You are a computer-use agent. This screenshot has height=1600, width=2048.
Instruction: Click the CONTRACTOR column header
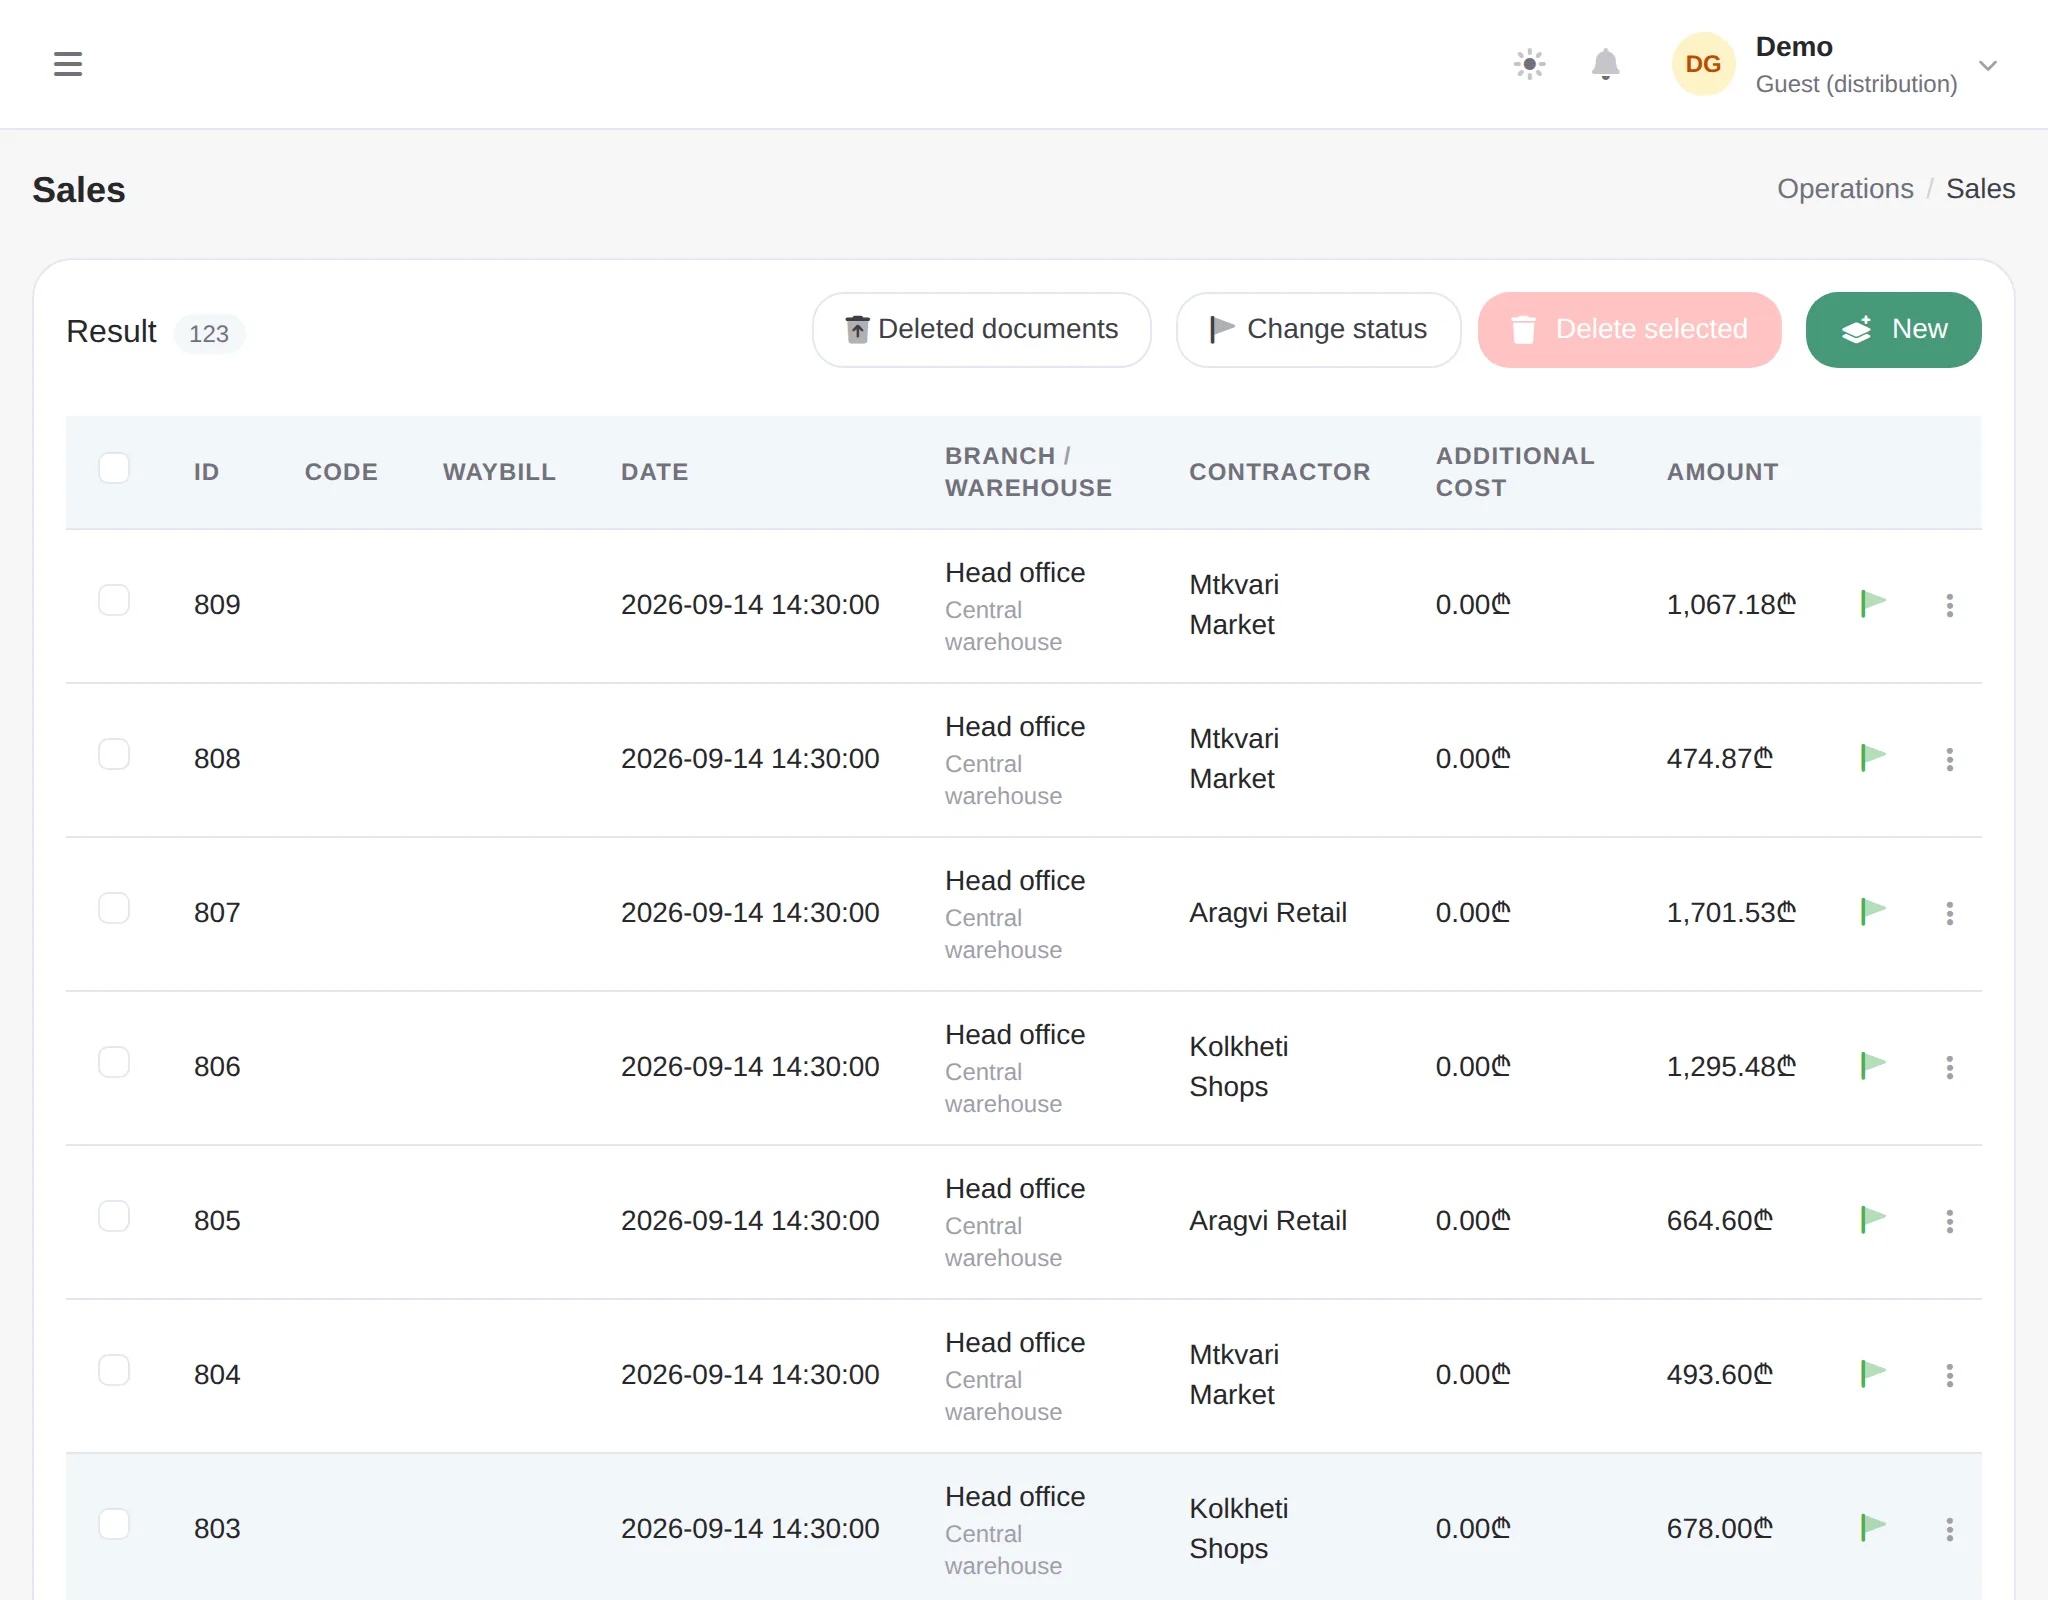click(1279, 472)
